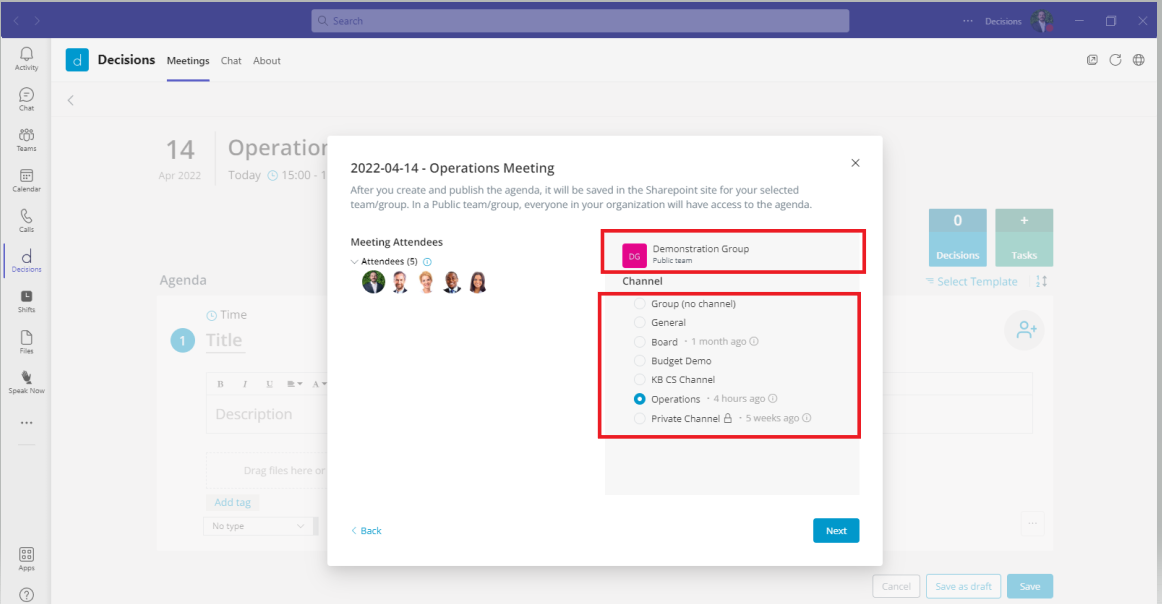Switch to the Chat tab
Viewport: 1162px width, 604px height.
pos(231,61)
